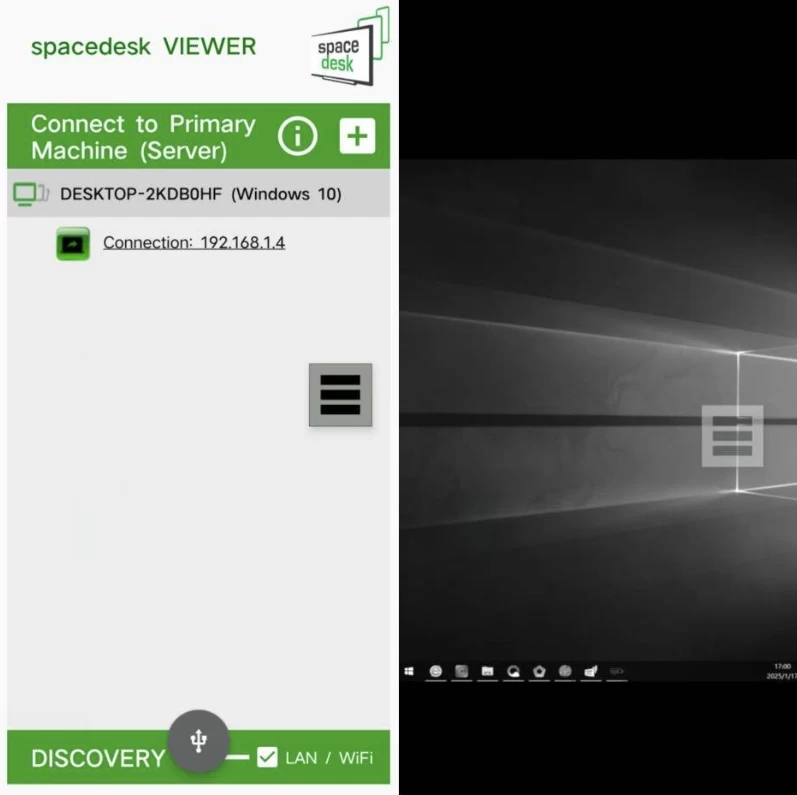Open File Explorer from the taskbar
Viewport: 797px width, 795px height.
pyautogui.click(x=487, y=672)
